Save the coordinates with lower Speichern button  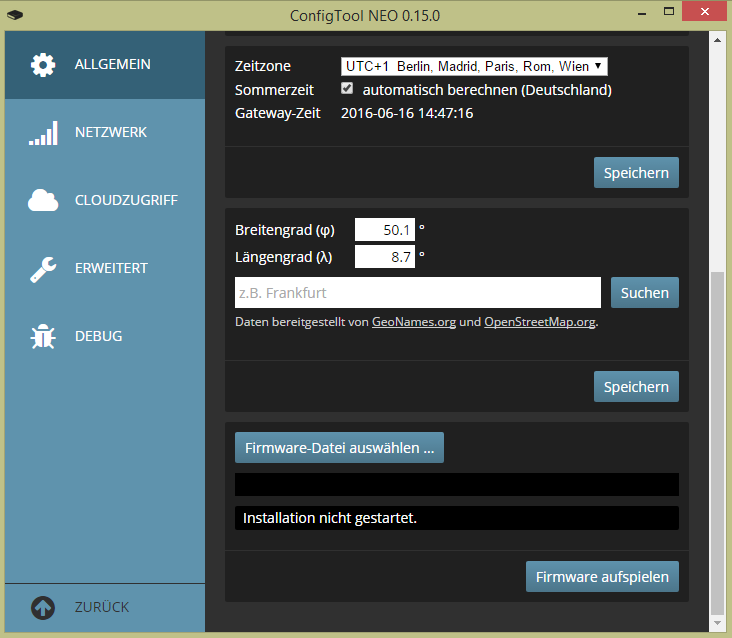636,386
